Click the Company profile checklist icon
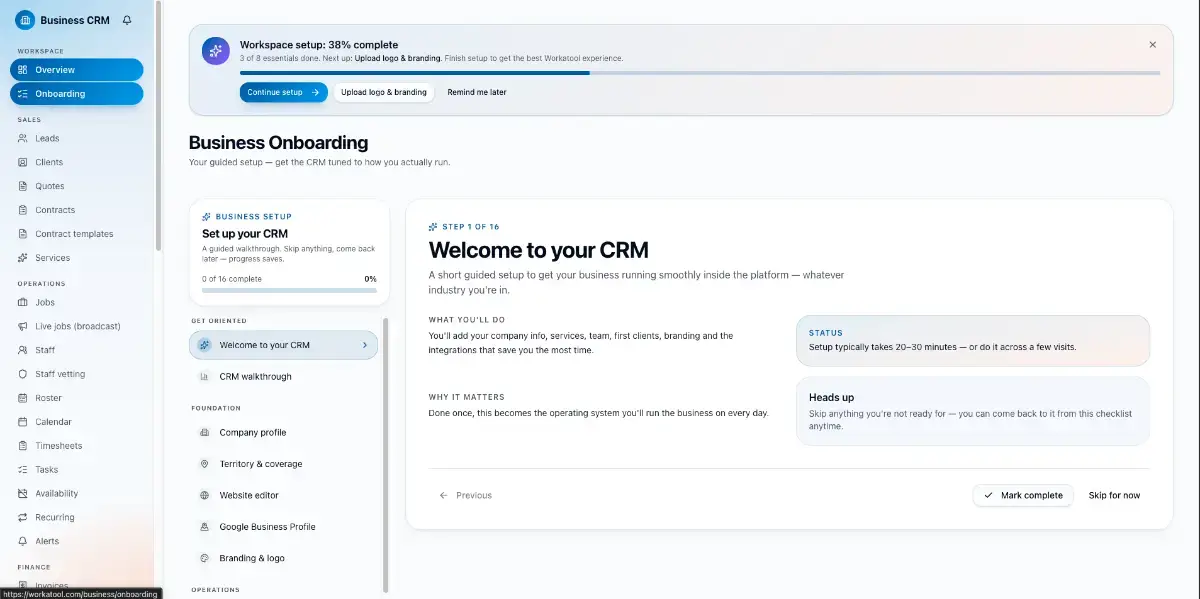The height and width of the screenshot is (599, 1200). point(204,433)
